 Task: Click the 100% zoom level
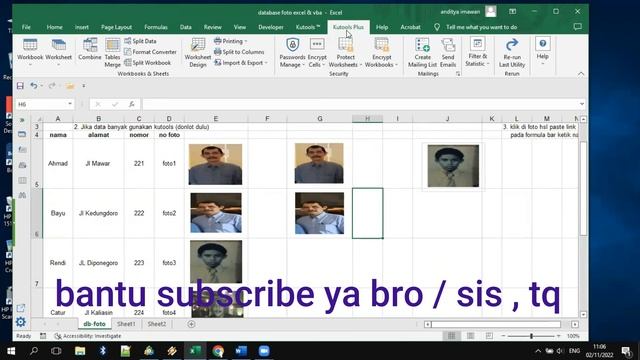[573, 336]
